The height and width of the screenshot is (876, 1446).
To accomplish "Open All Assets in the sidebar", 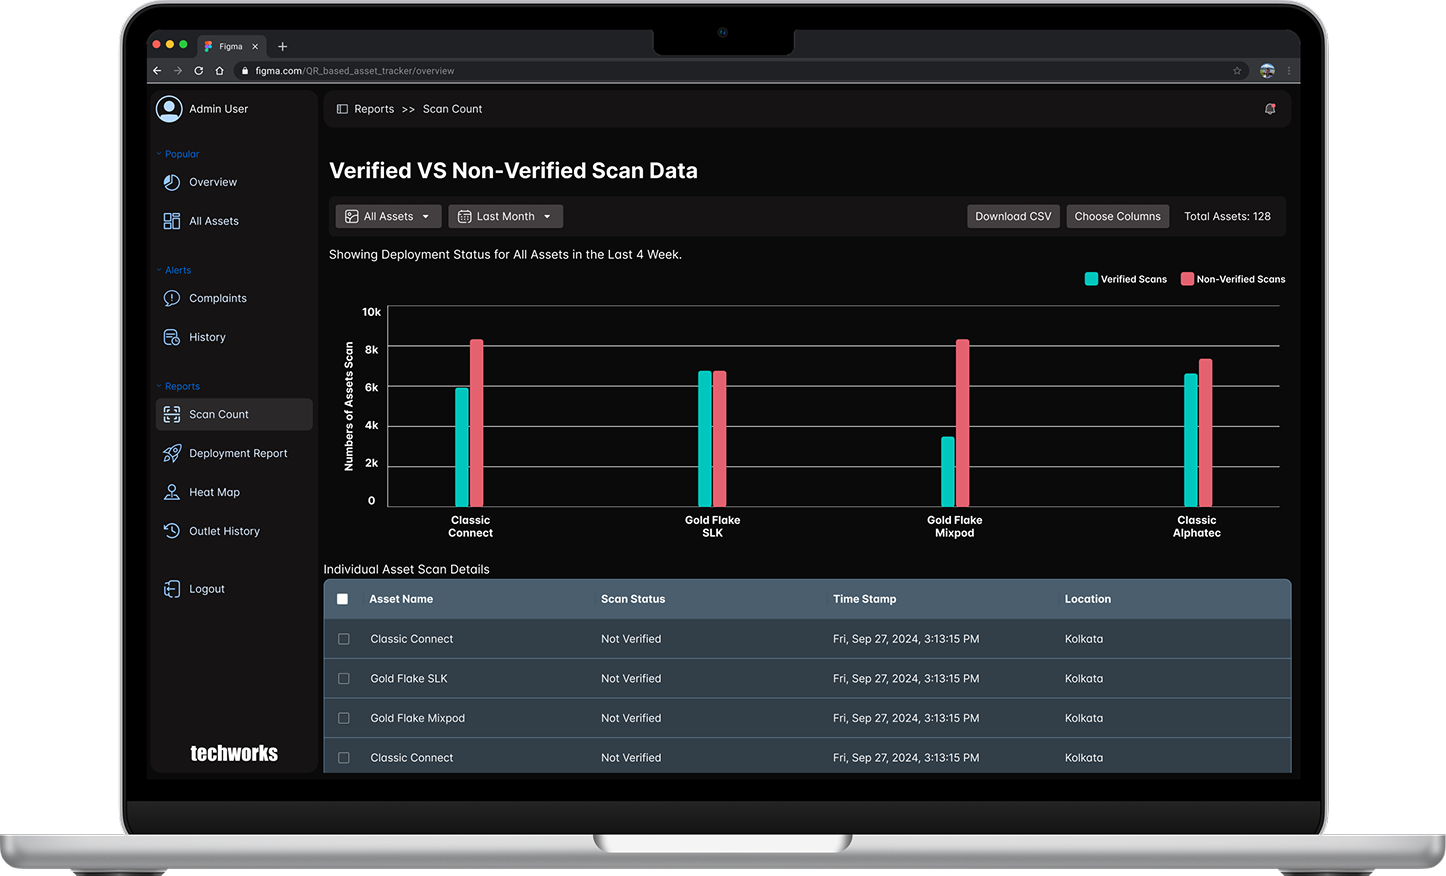I will 214,221.
